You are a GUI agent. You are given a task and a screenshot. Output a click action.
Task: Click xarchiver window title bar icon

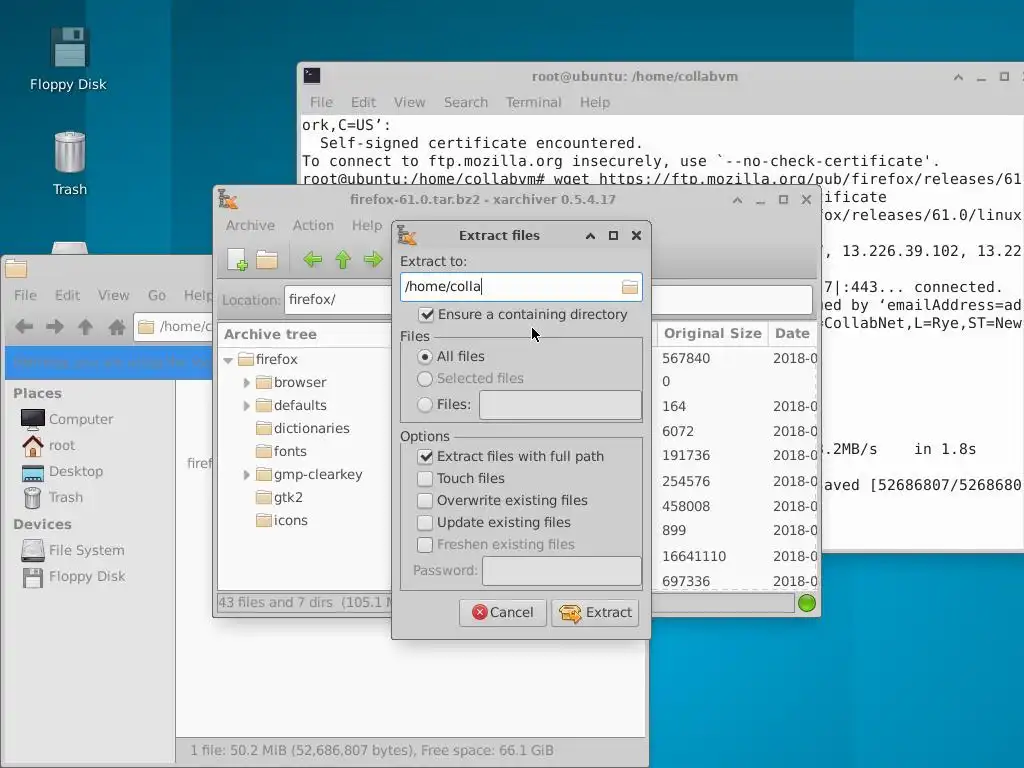(228, 200)
